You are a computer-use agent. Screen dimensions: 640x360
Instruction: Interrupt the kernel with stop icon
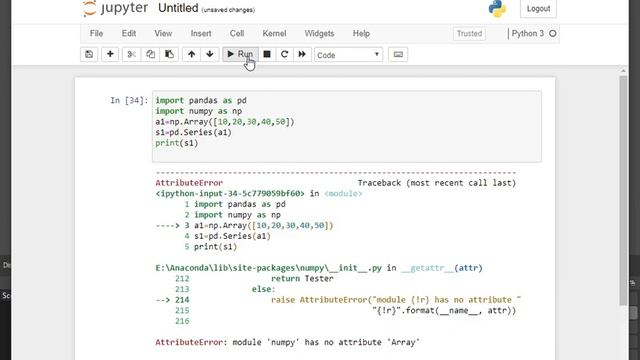[267, 54]
